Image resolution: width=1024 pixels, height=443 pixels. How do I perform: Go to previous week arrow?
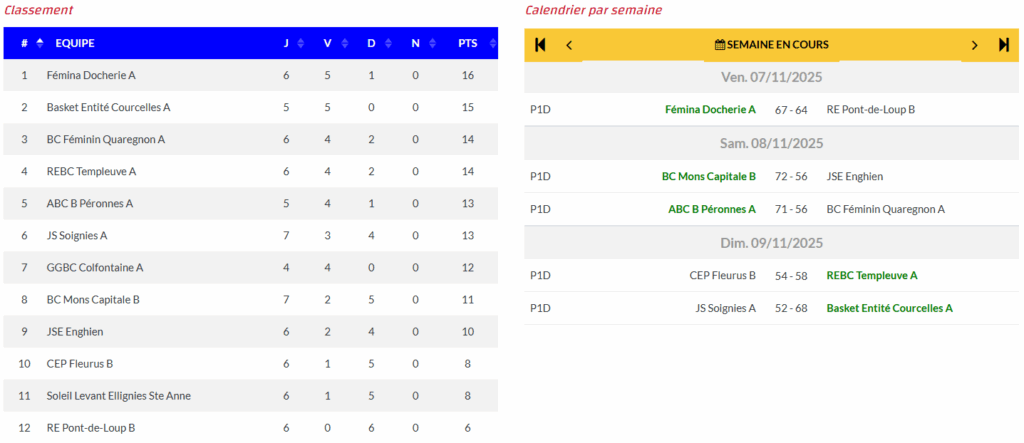(569, 45)
